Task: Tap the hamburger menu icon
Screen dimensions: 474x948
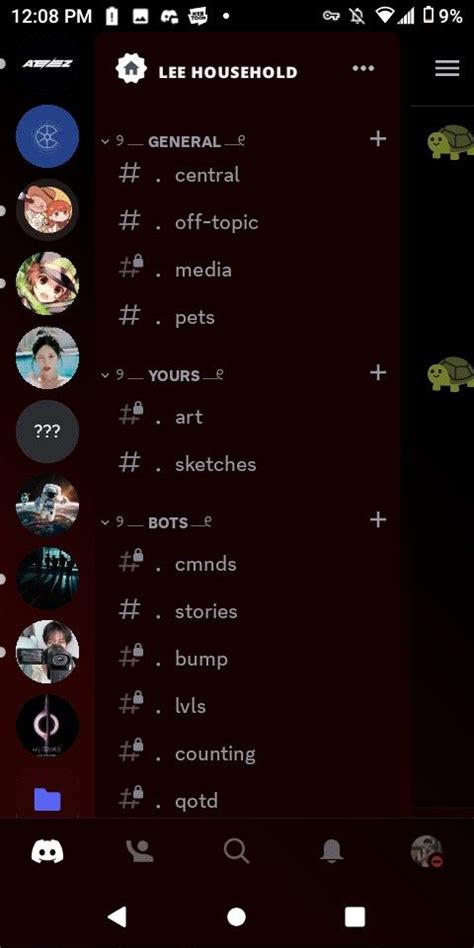Action: tap(447, 68)
